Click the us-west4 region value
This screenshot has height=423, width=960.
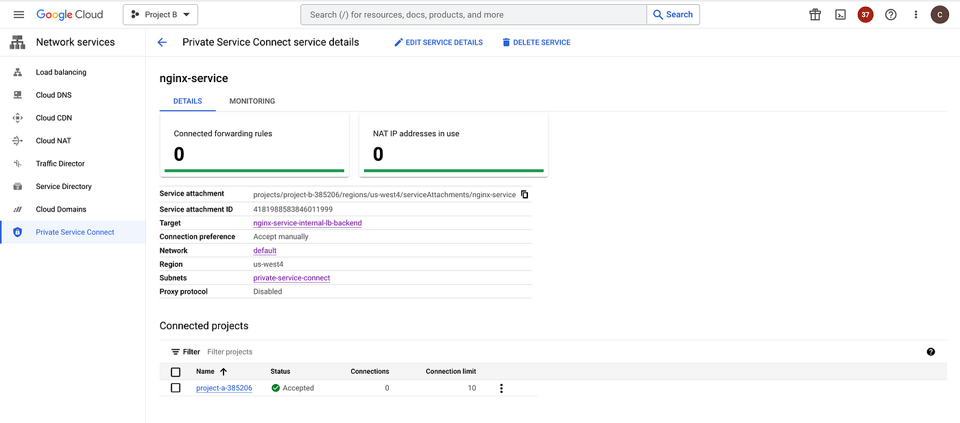[268, 264]
